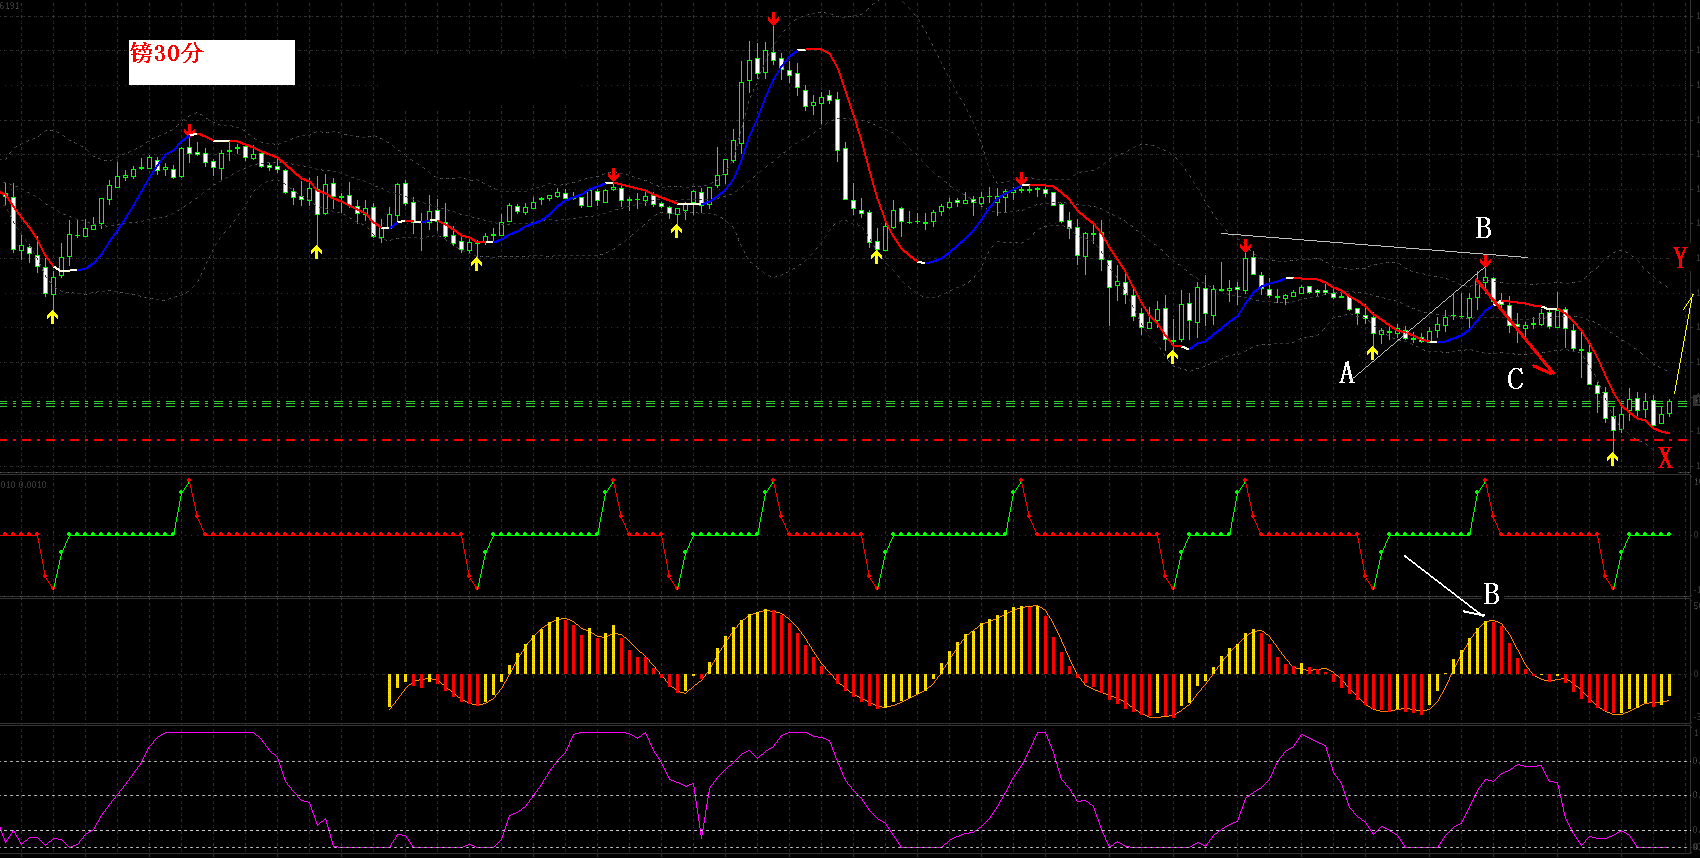Select the red dashed horizontal support line
Screen dimensions: 1700x858
tap(845, 440)
